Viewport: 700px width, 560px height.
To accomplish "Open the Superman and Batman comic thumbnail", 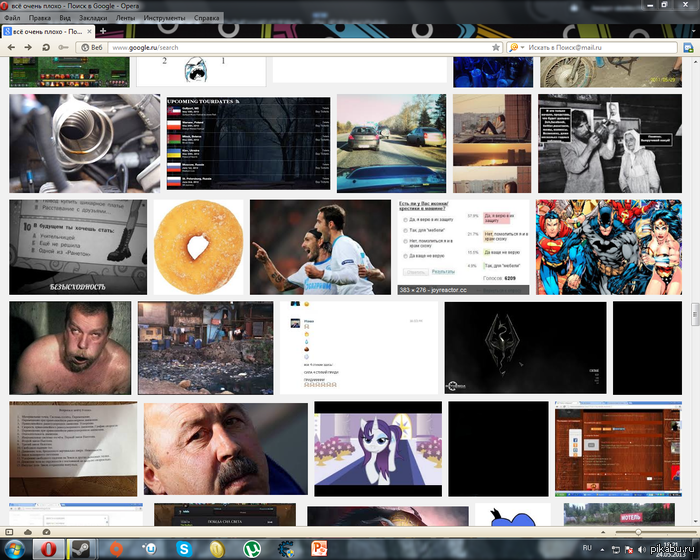I will point(609,247).
